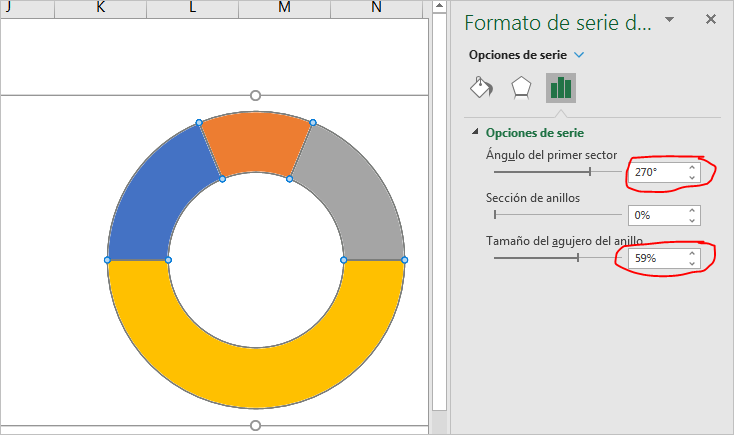Viewport: 734px width, 435px height.
Task: Click the vertical scrollbar thumb
Action: [x=439, y=212]
